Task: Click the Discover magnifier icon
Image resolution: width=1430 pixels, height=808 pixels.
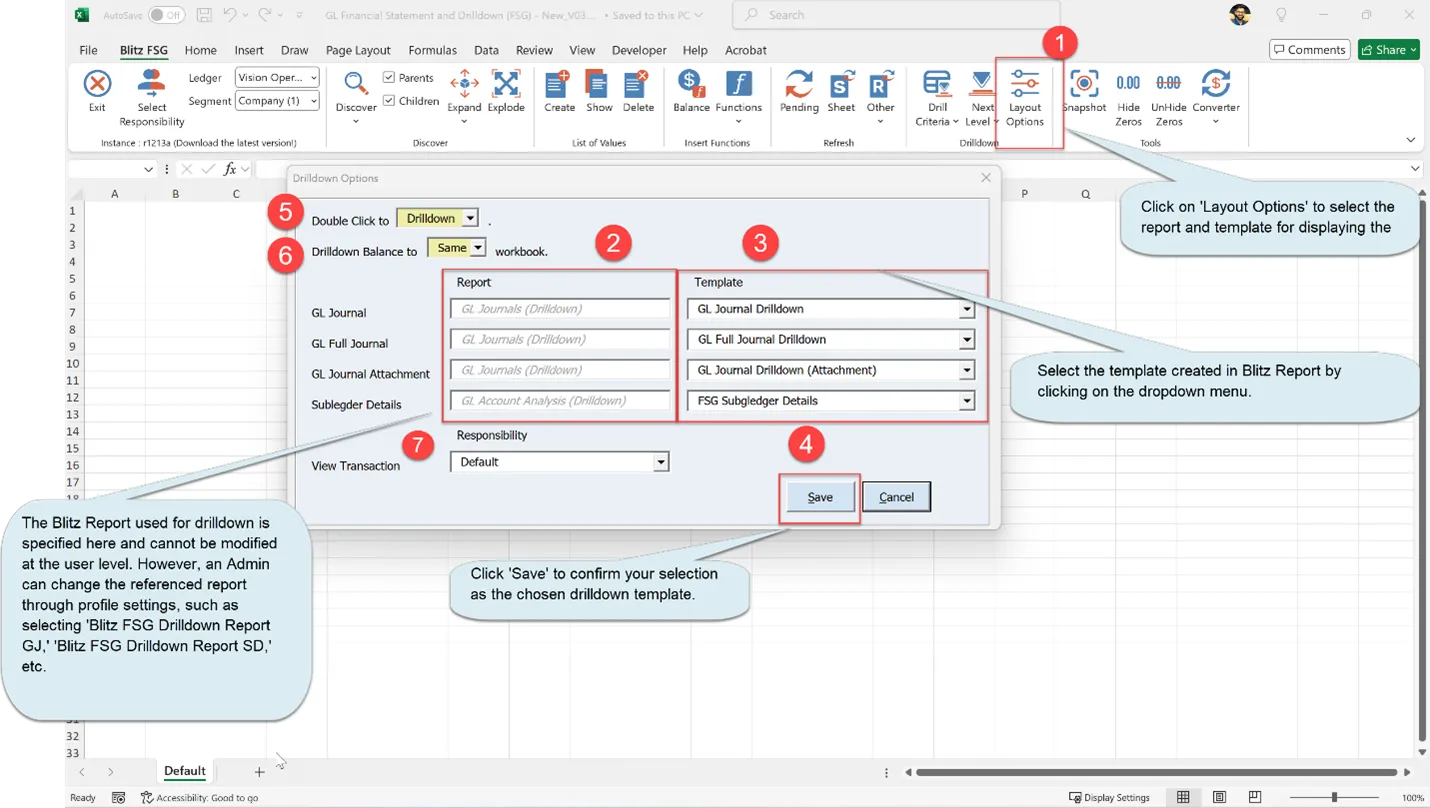Action: (x=356, y=84)
